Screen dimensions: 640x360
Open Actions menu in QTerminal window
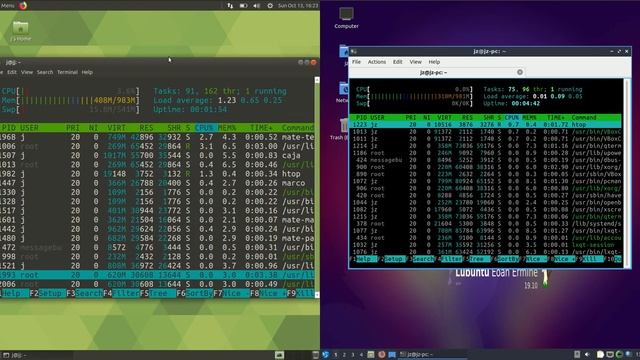376,62
